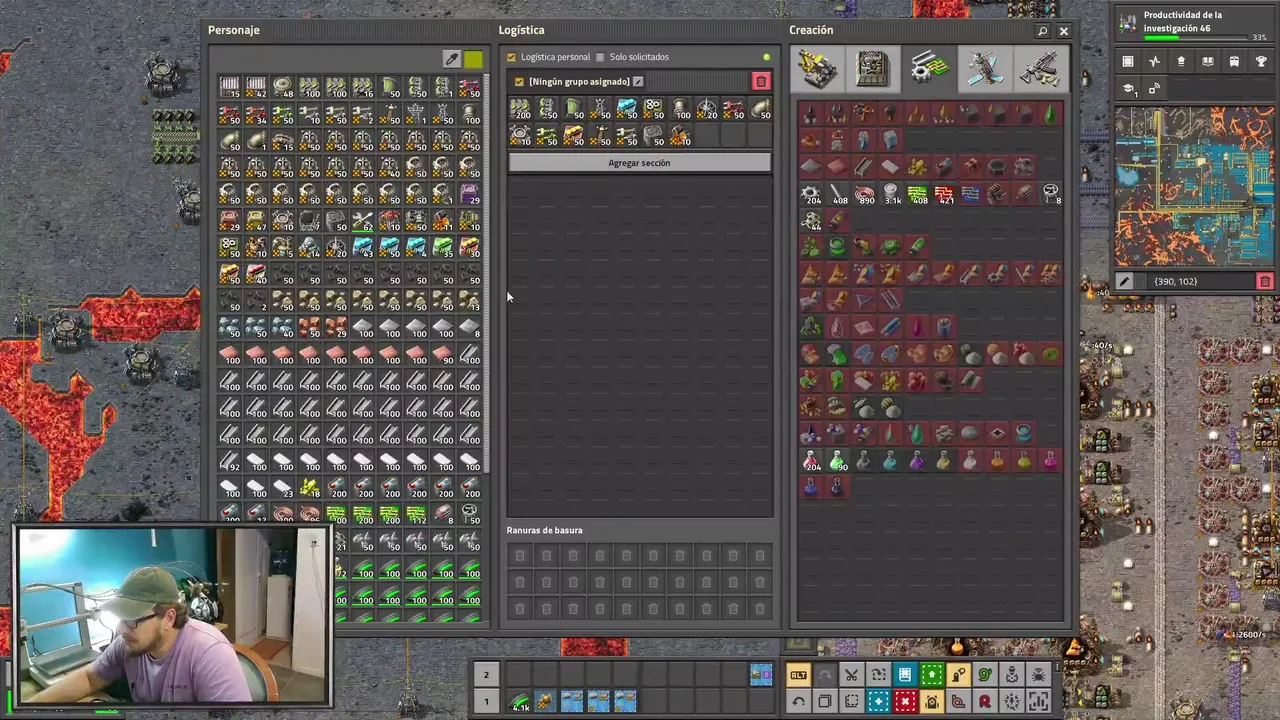
Task: Select the Intermediate products crafting tab
Action: [x=929, y=69]
